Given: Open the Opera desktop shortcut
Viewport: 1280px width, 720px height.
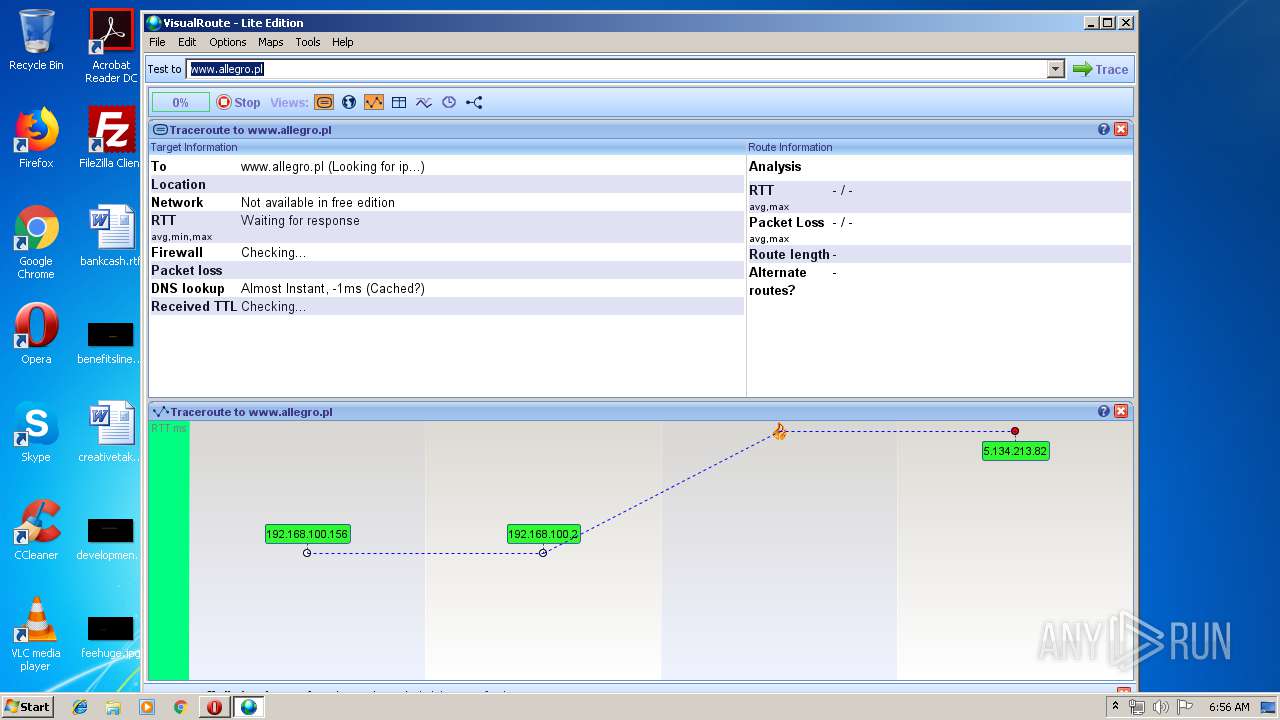Looking at the screenshot, I should point(36,334).
